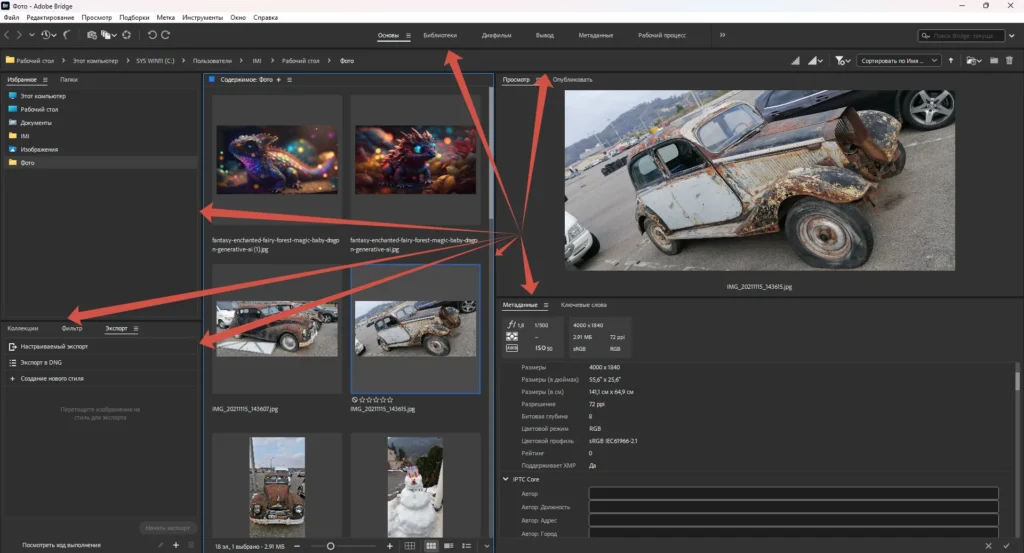Open Сортировать по Имя dropdown
The height and width of the screenshot is (553, 1024).
coord(898,61)
